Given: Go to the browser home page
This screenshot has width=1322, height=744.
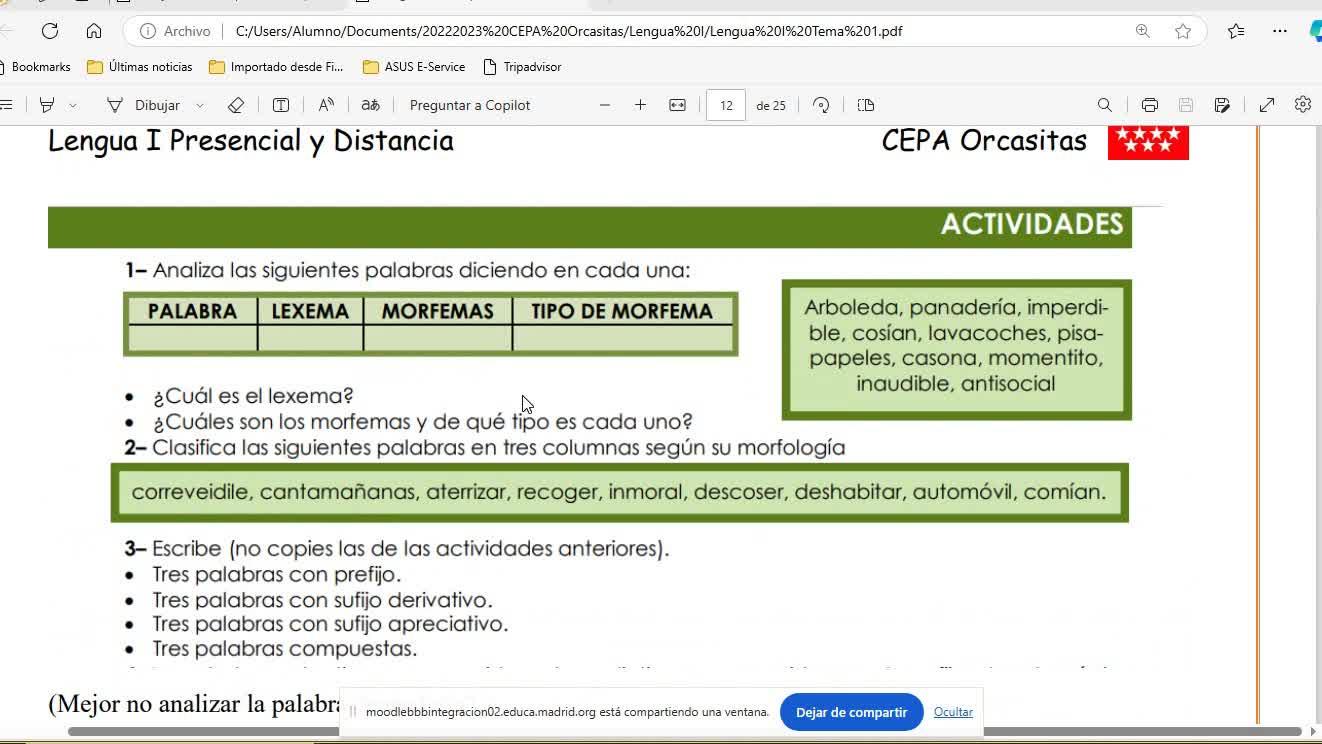Looking at the screenshot, I should [94, 31].
